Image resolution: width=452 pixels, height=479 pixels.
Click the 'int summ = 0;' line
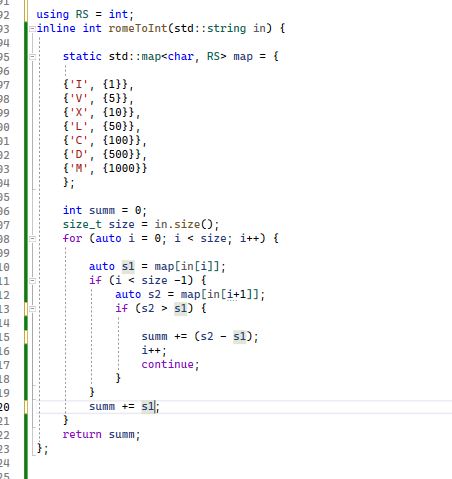pos(105,210)
